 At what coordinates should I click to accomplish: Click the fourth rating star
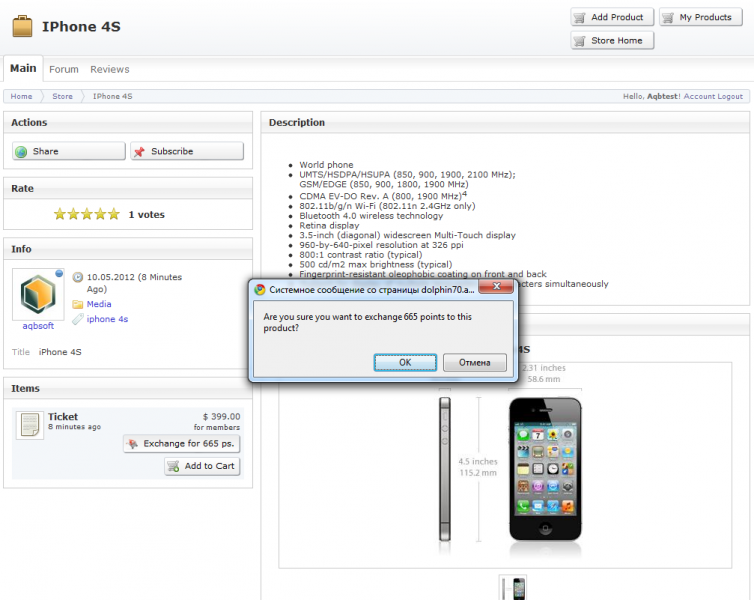tap(100, 214)
